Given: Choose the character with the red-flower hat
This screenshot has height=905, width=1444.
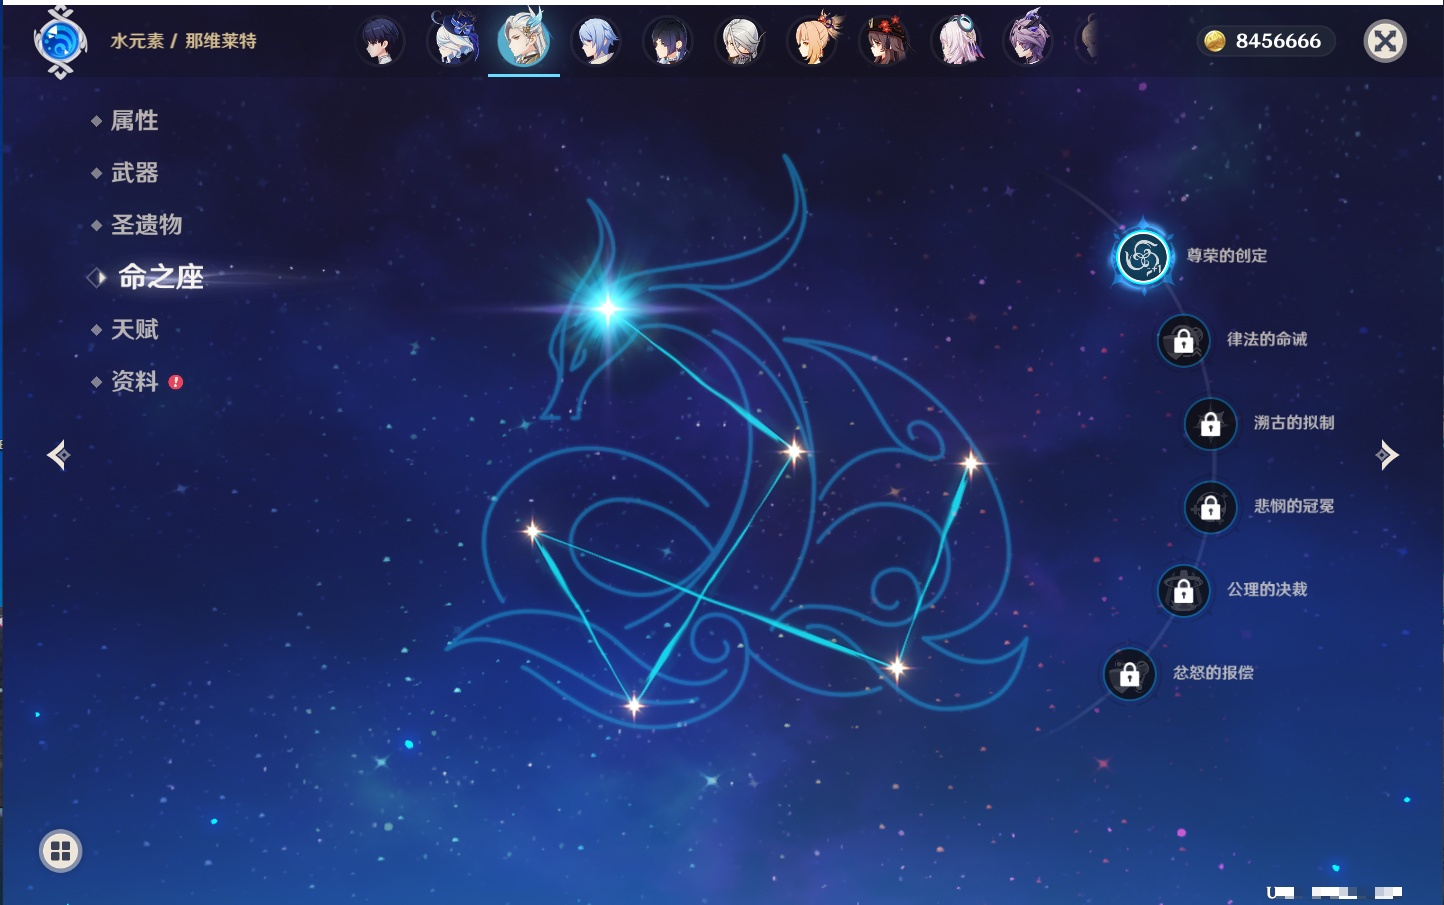Looking at the screenshot, I should pyautogui.click(x=886, y=41).
